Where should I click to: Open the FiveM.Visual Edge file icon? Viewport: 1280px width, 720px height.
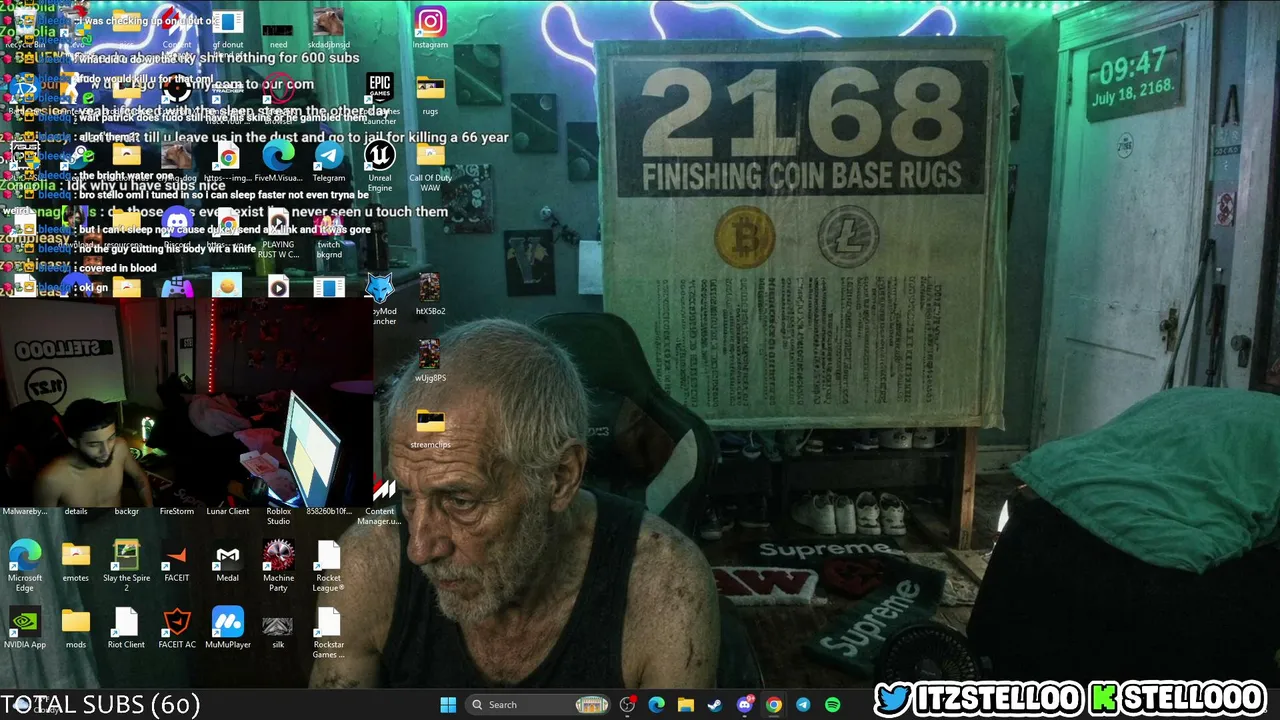[278, 162]
